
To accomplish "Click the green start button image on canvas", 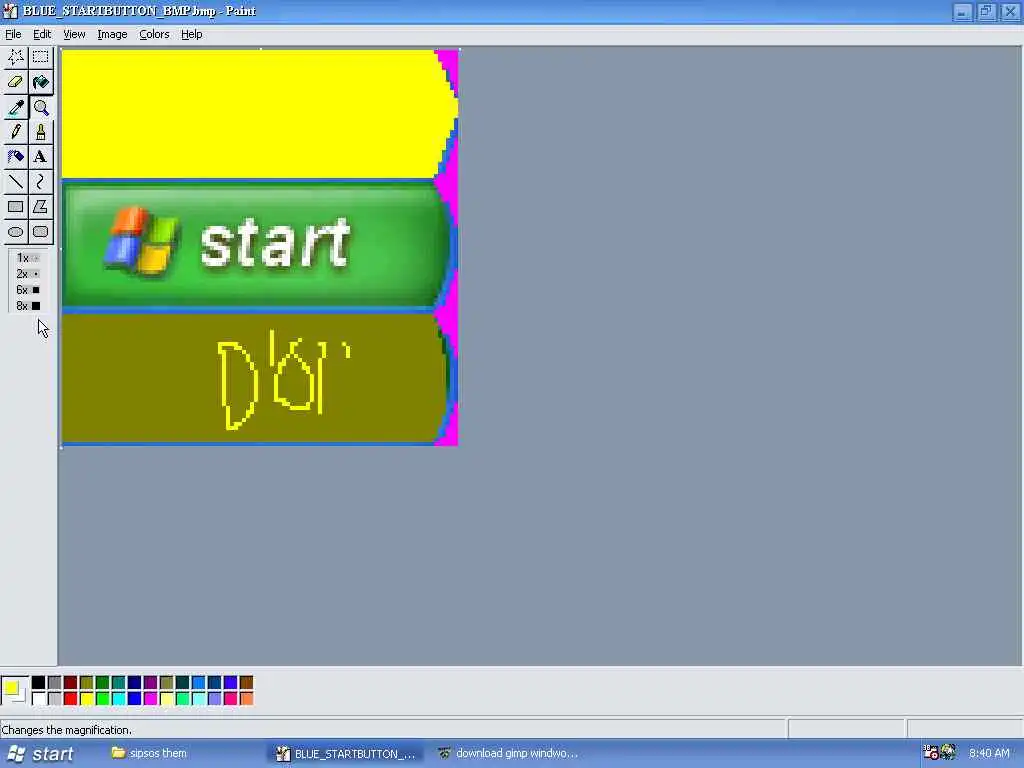I will tap(256, 245).
